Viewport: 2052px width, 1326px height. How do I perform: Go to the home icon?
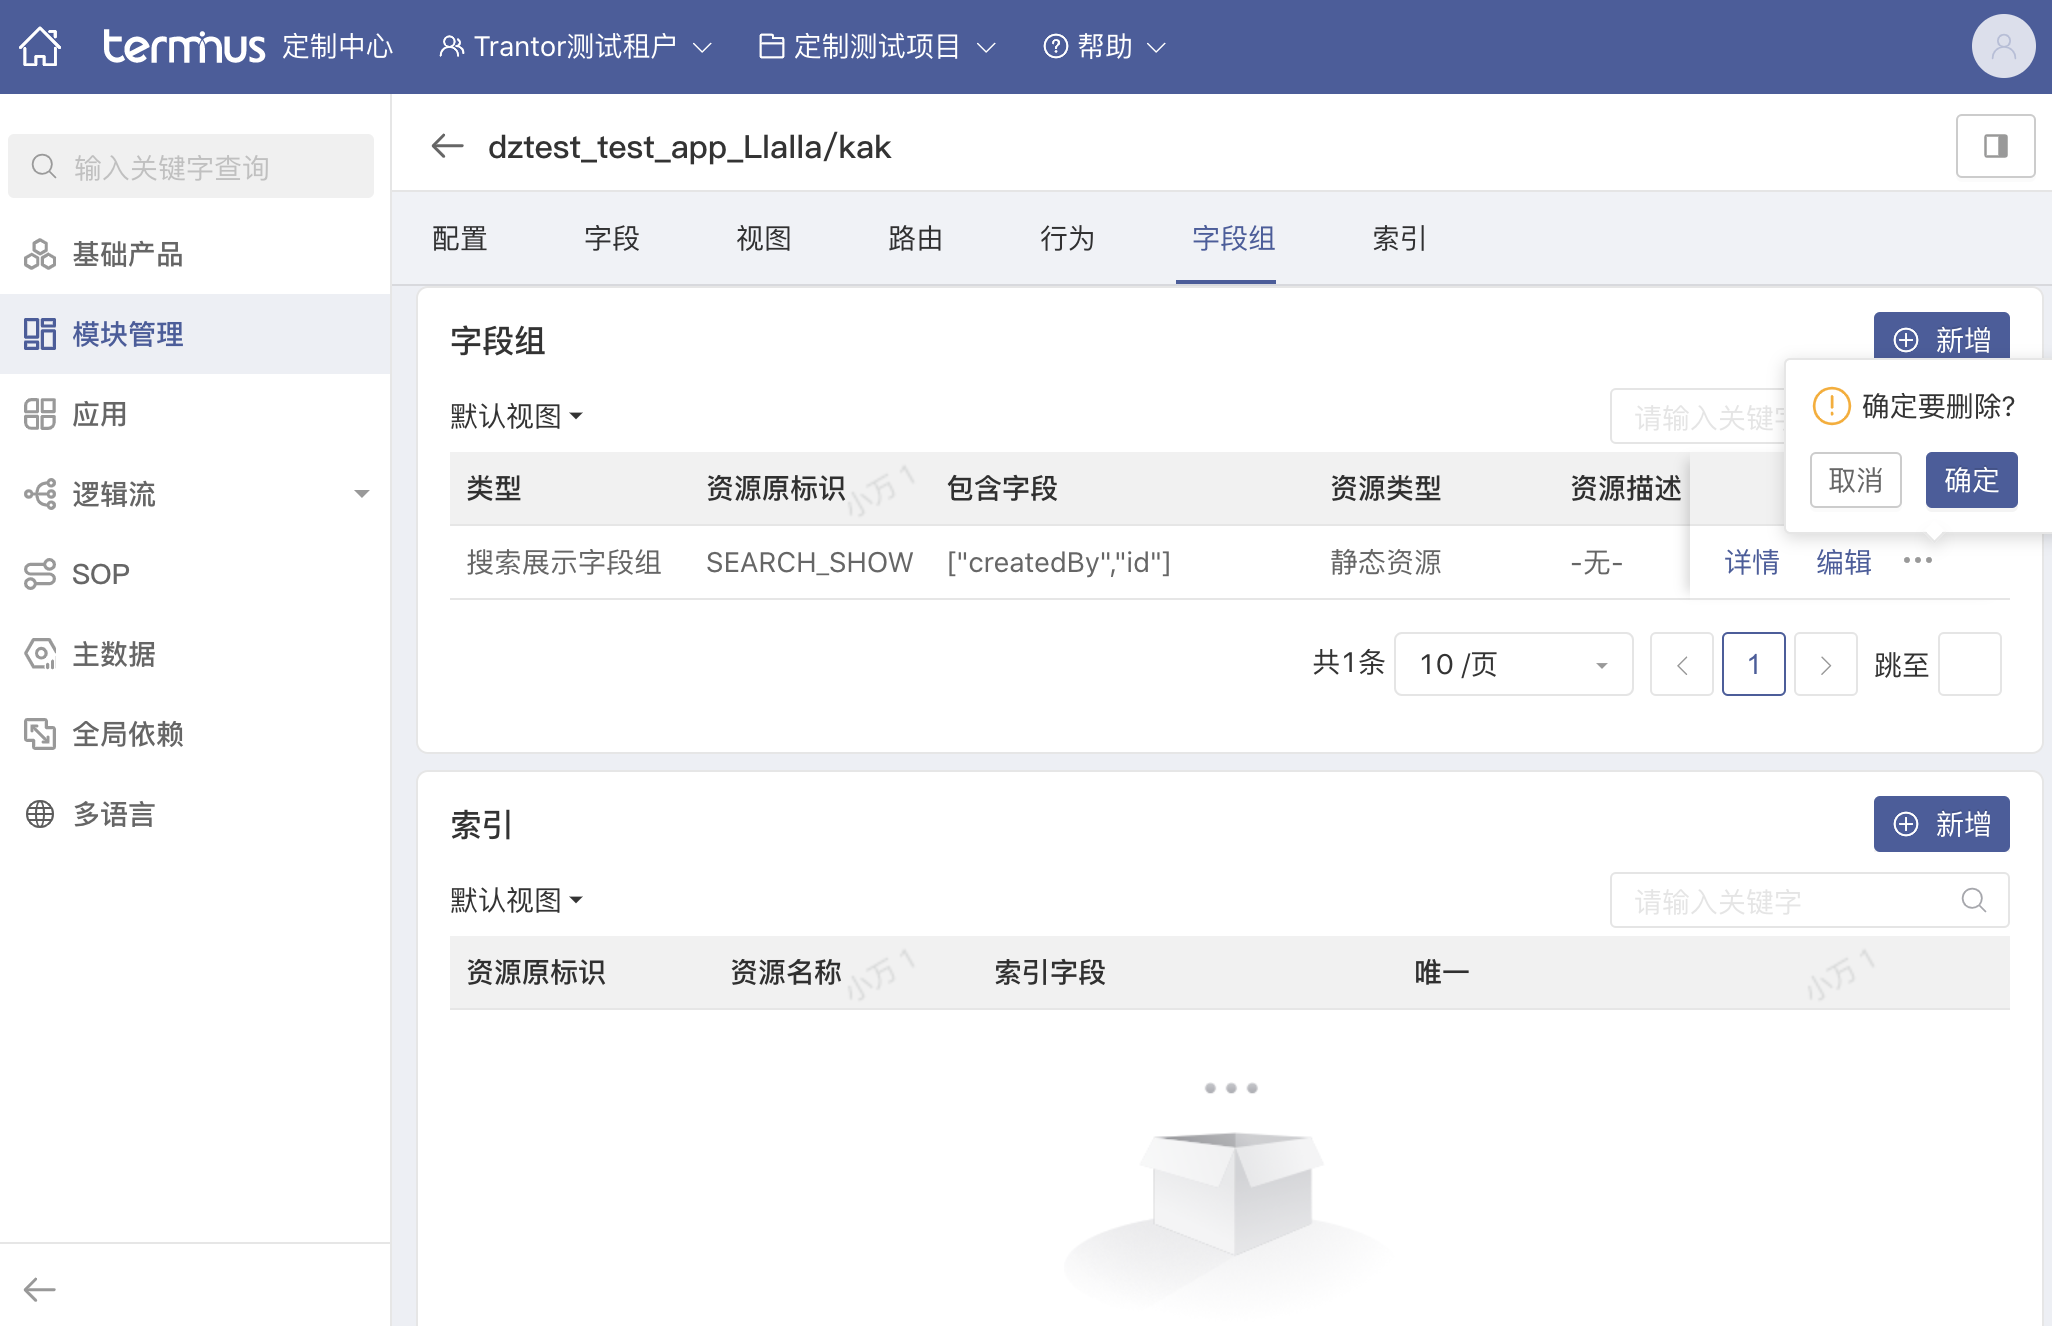click(x=40, y=46)
